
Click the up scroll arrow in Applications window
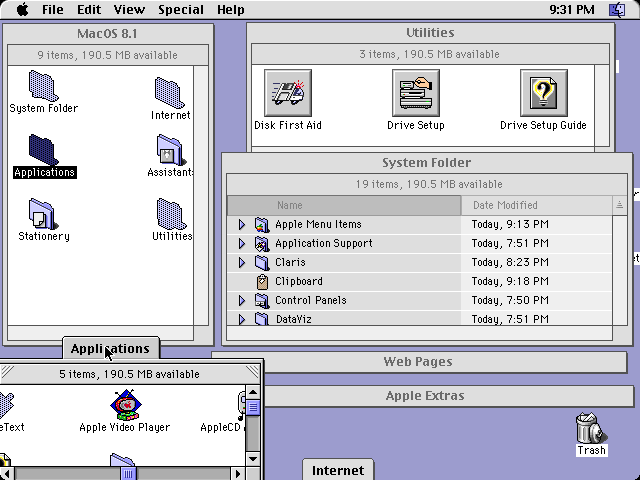click(253, 392)
